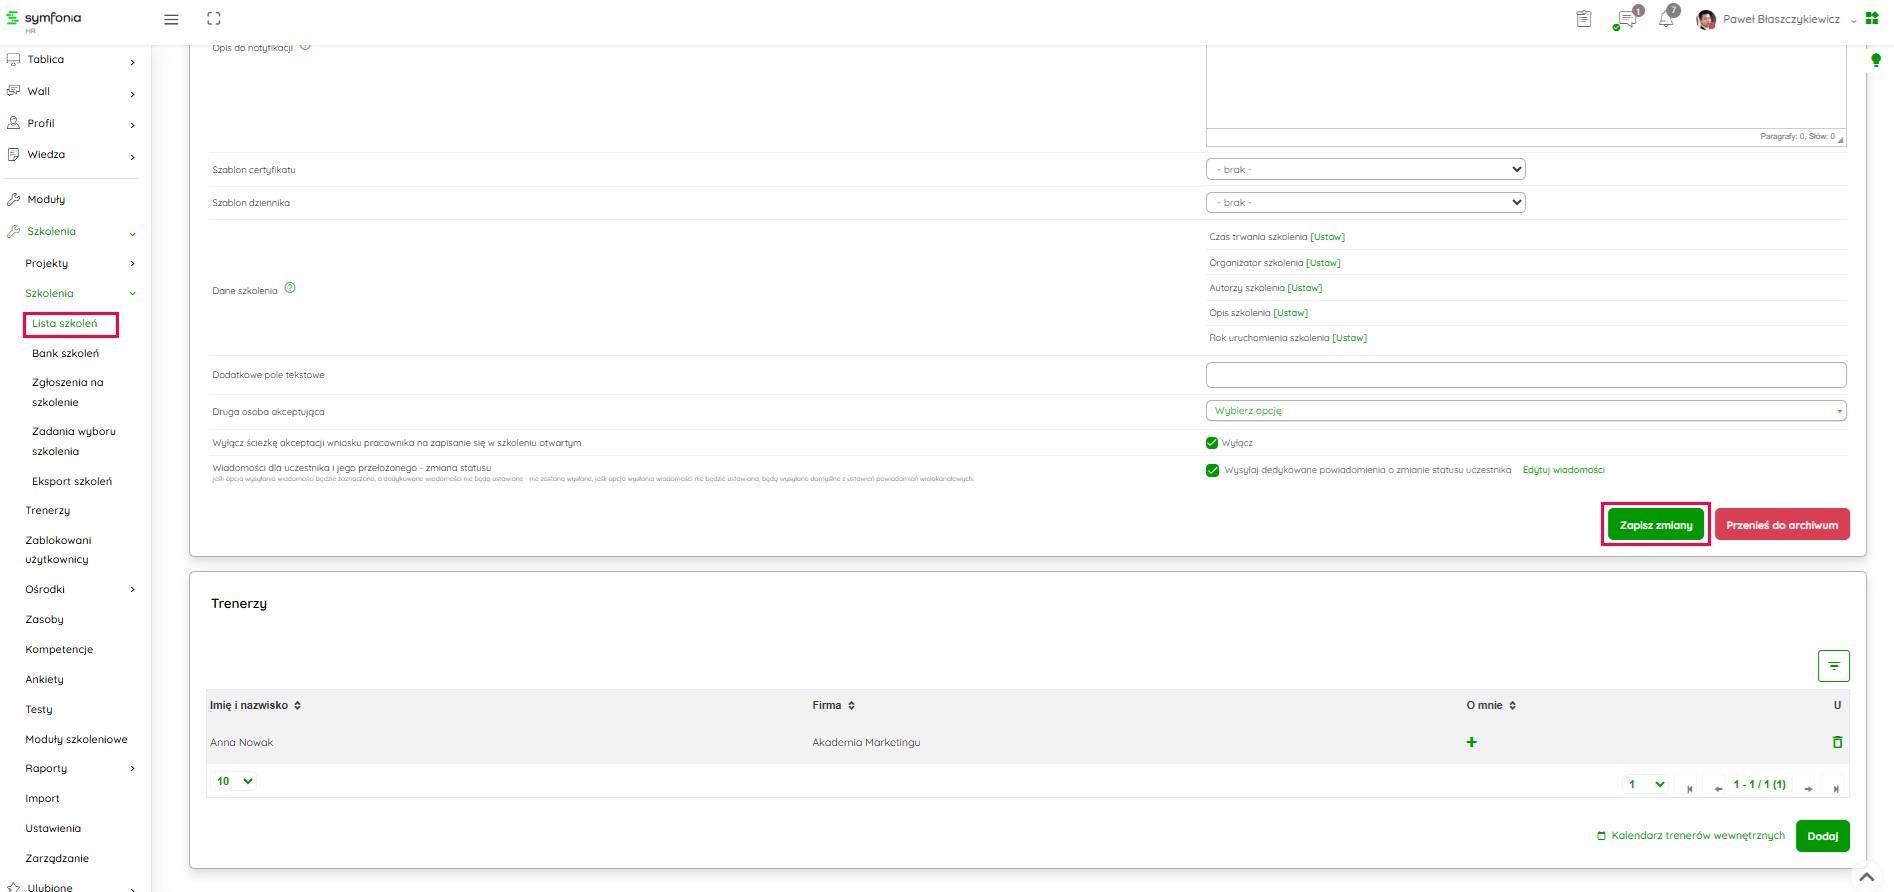Open Bank szkoleń in sidebar
Viewport: 1894px width, 892px height.
coord(65,353)
